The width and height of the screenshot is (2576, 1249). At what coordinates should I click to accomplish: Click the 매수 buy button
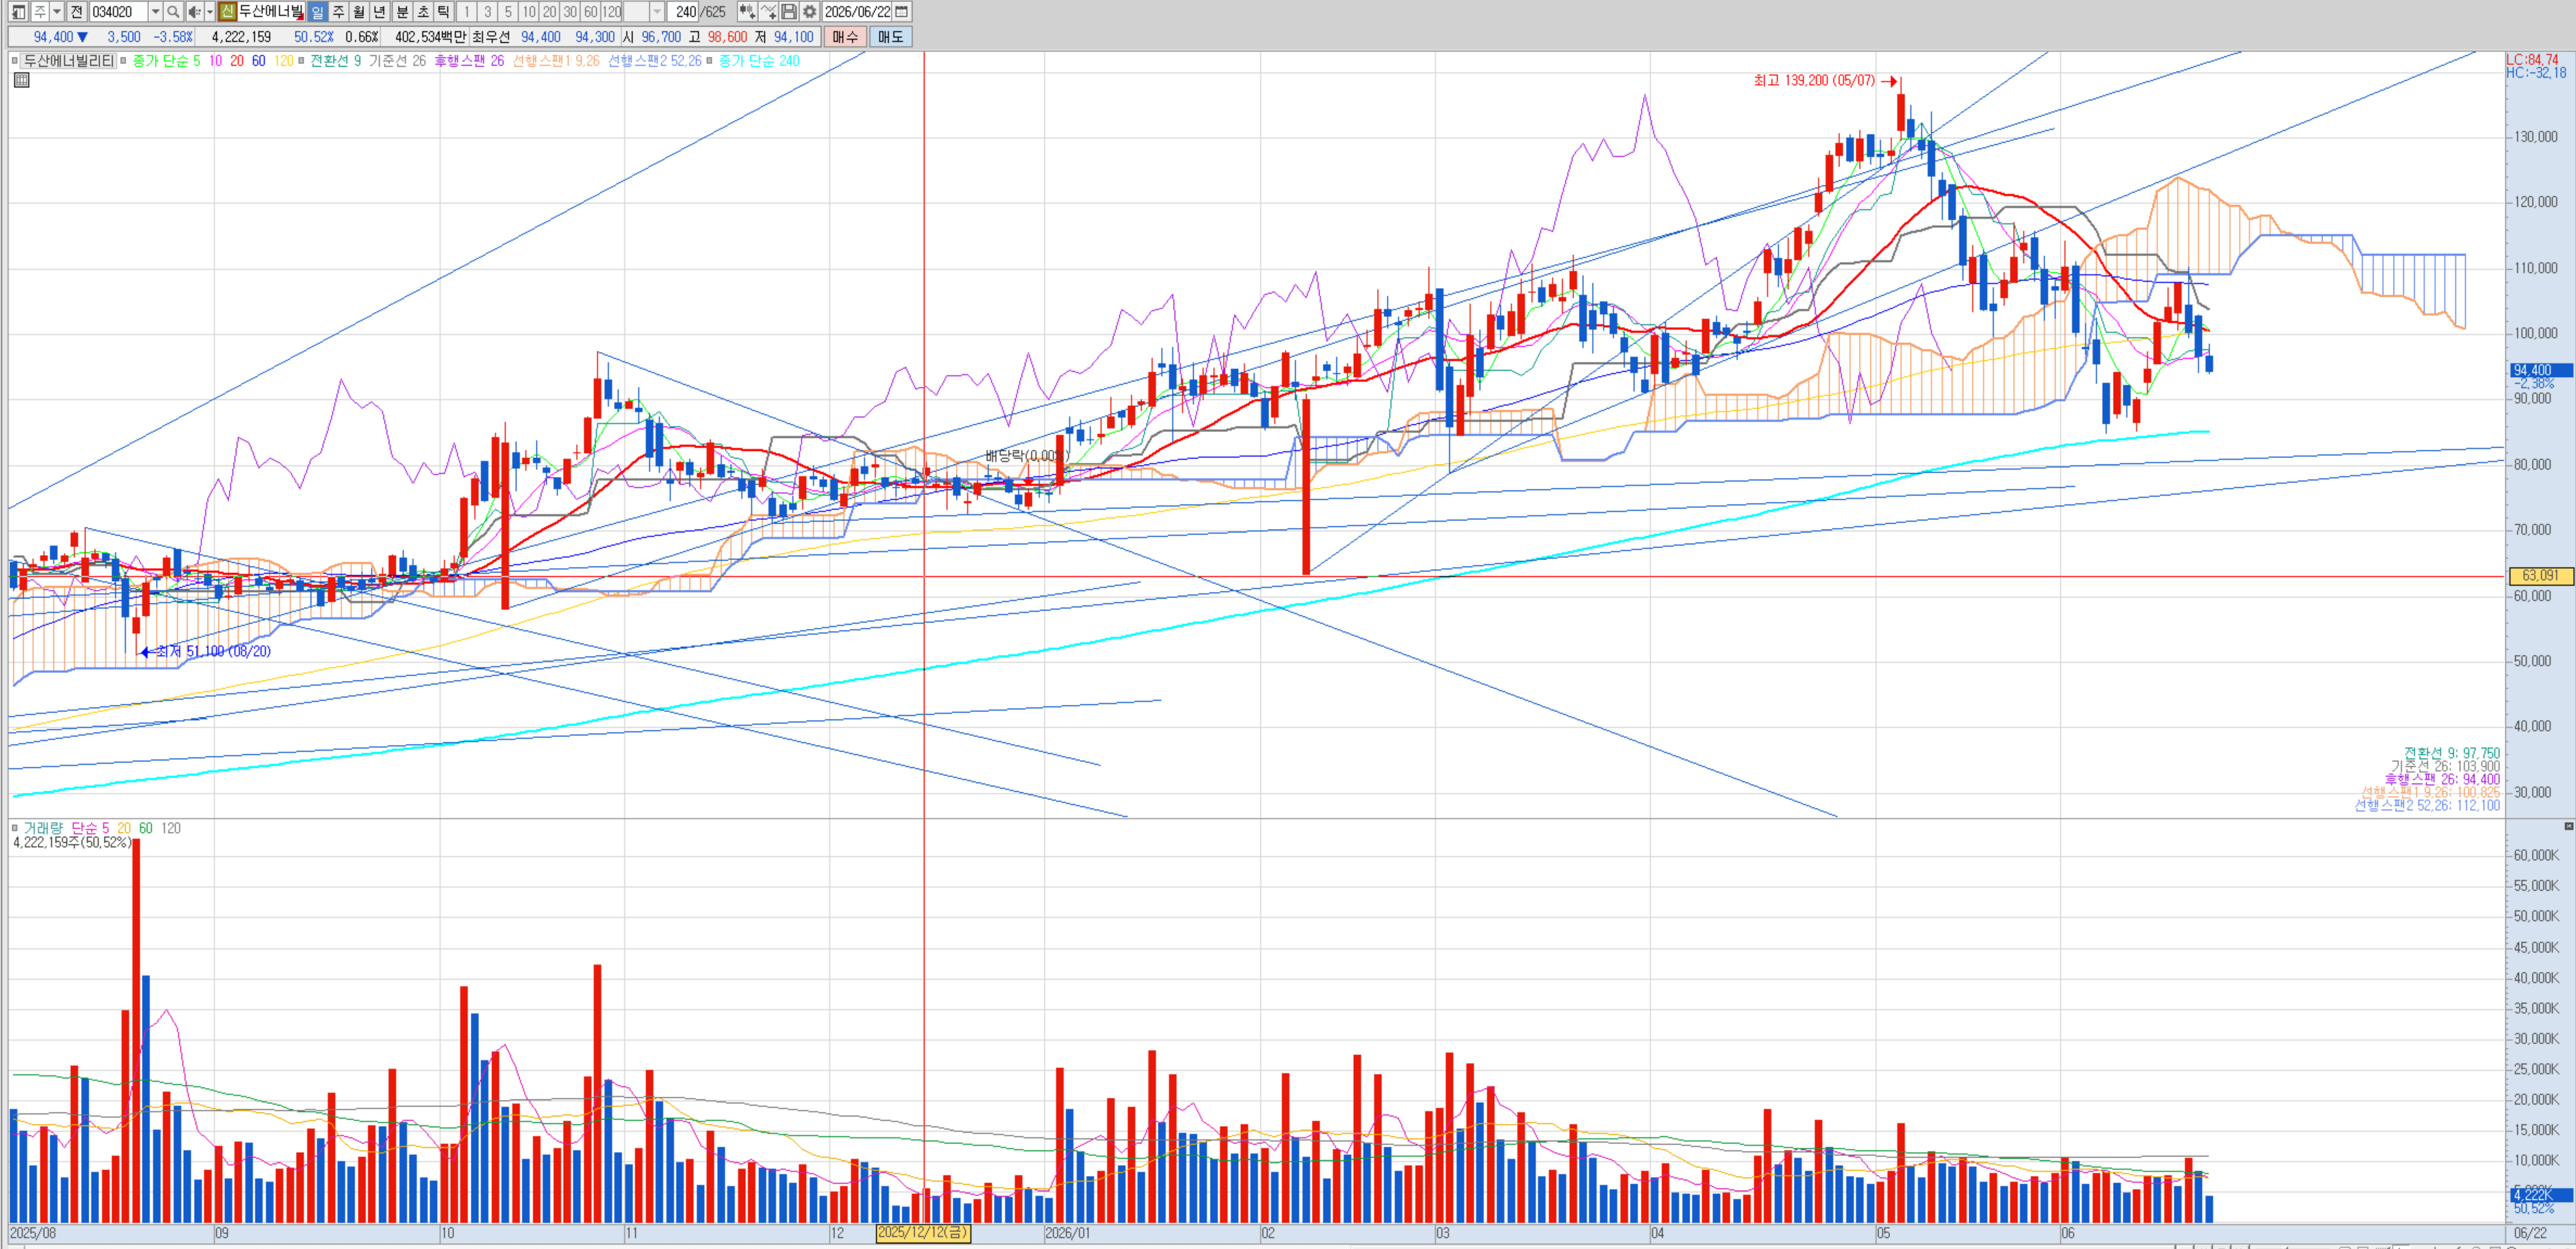tap(845, 37)
